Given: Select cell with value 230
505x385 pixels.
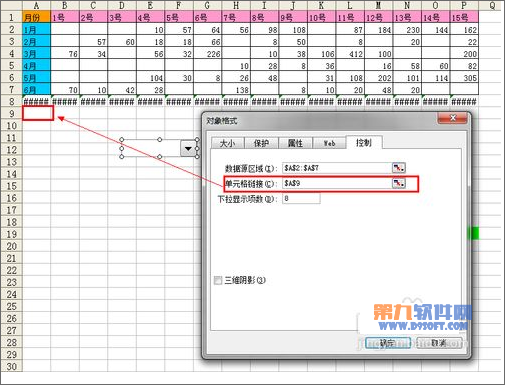Looking at the screenshot, I should (407, 30).
